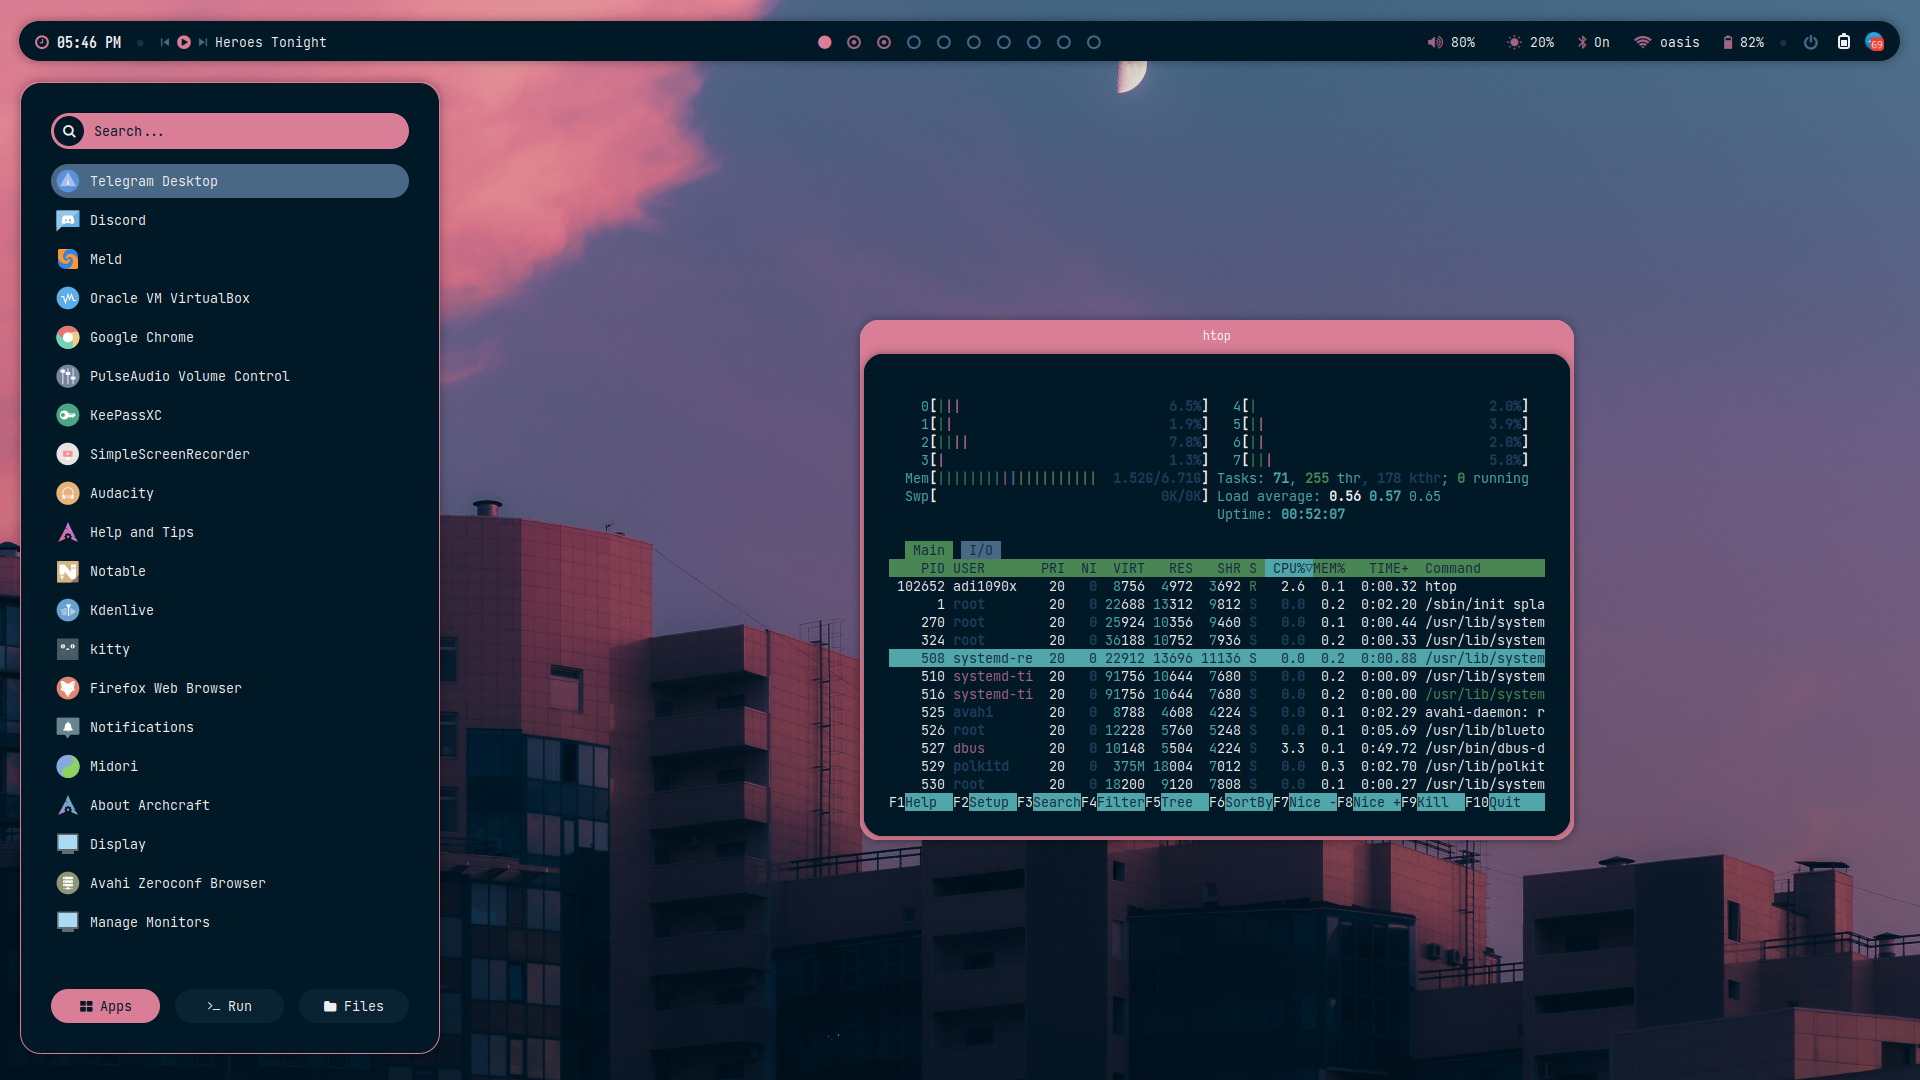Viewport: 1920px width, 1080px height.
Task: Toggle the Bluetooth On indicator
Action: [1593, 42]
